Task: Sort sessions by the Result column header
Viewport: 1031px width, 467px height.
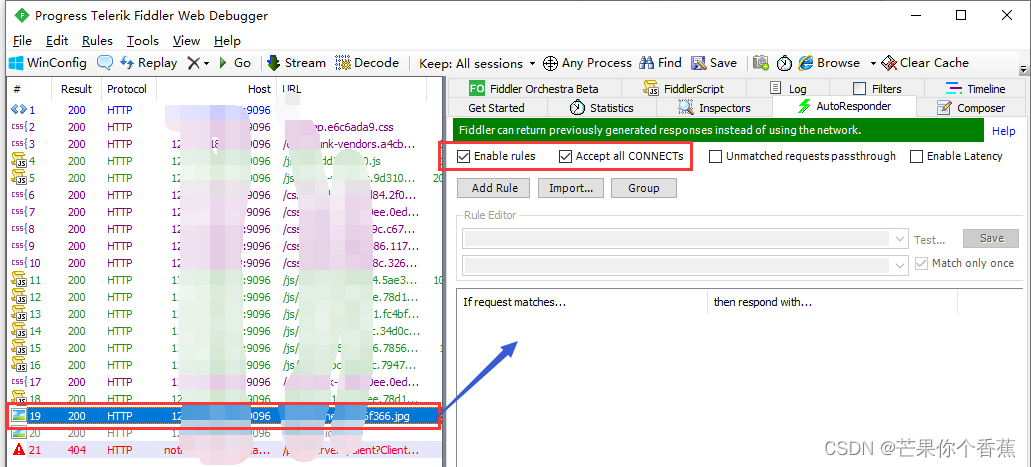Action: coord(76,89)
